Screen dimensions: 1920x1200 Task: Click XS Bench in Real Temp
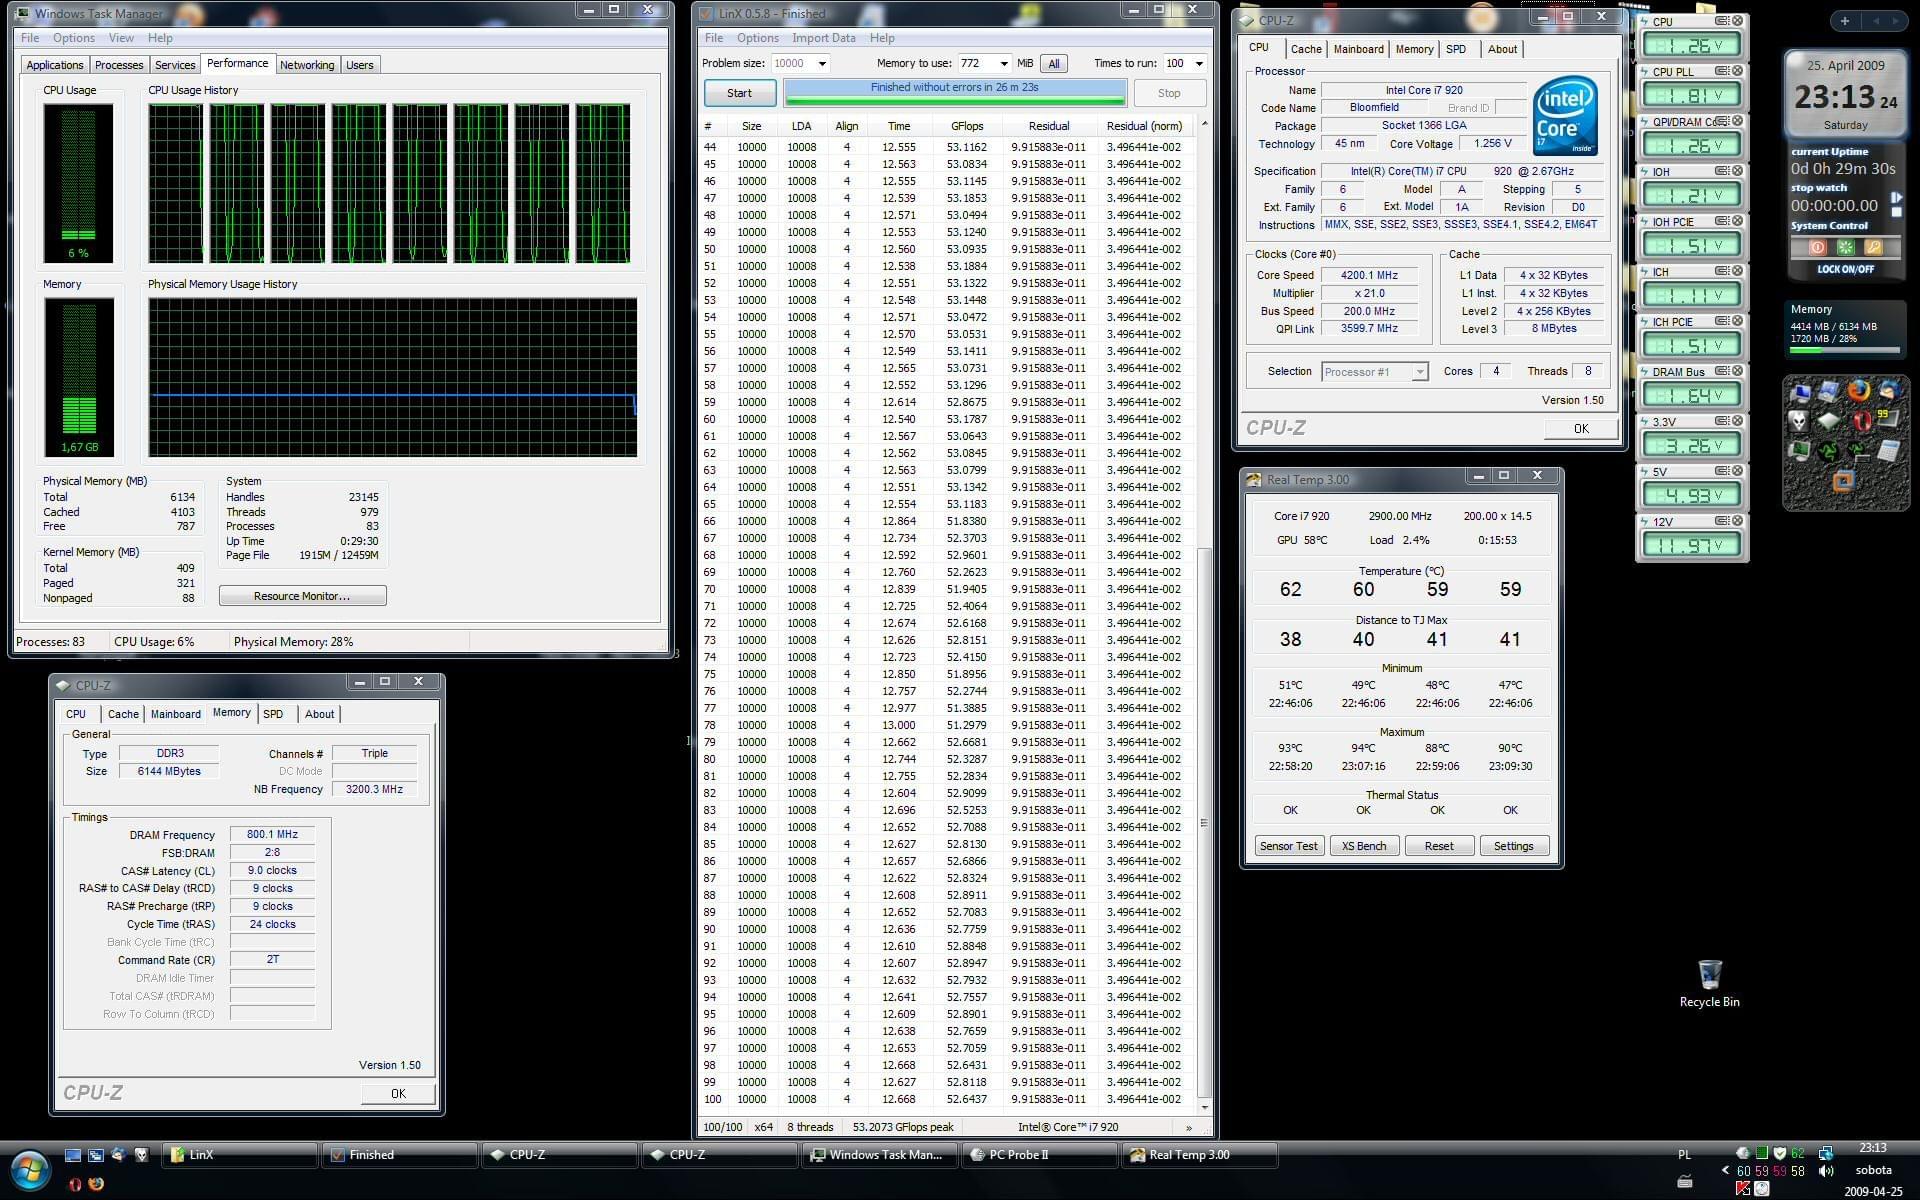1364,846
